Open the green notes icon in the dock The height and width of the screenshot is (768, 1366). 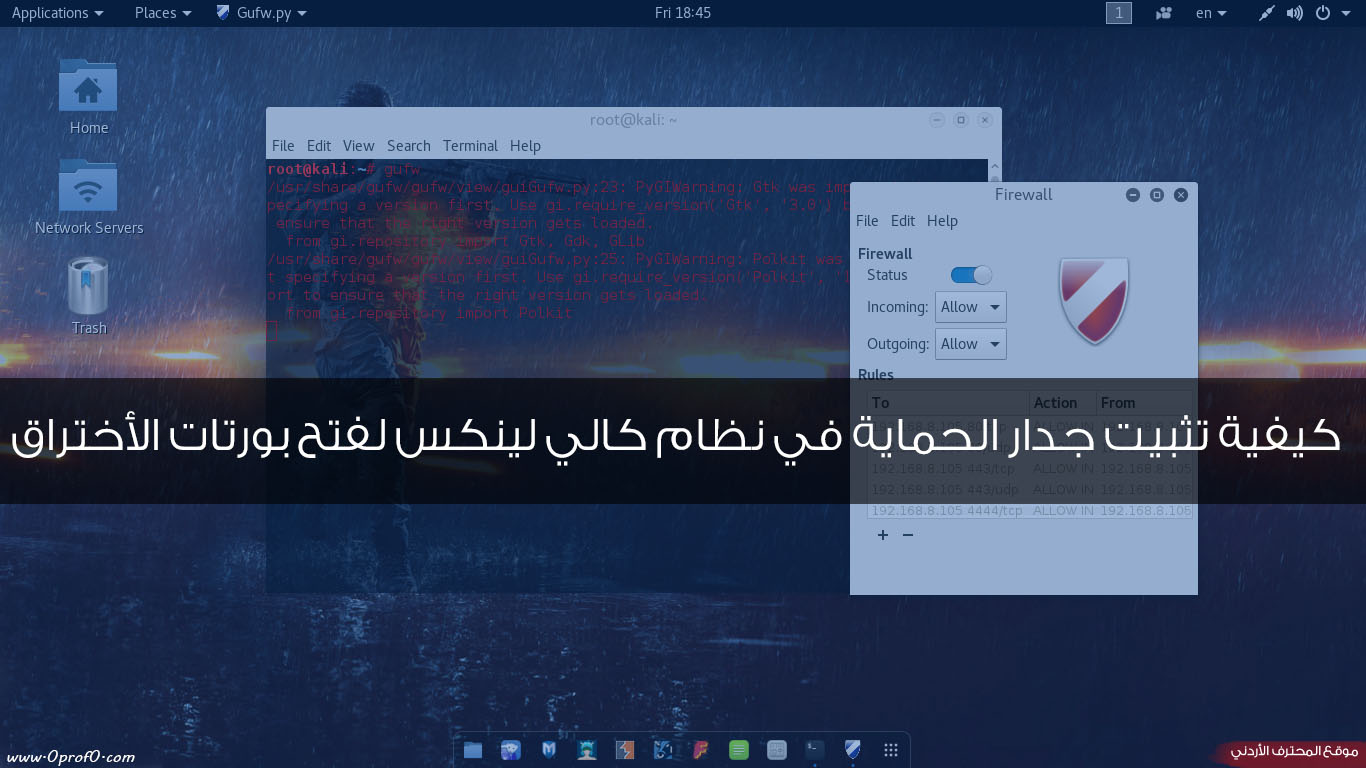coord(739,749)
